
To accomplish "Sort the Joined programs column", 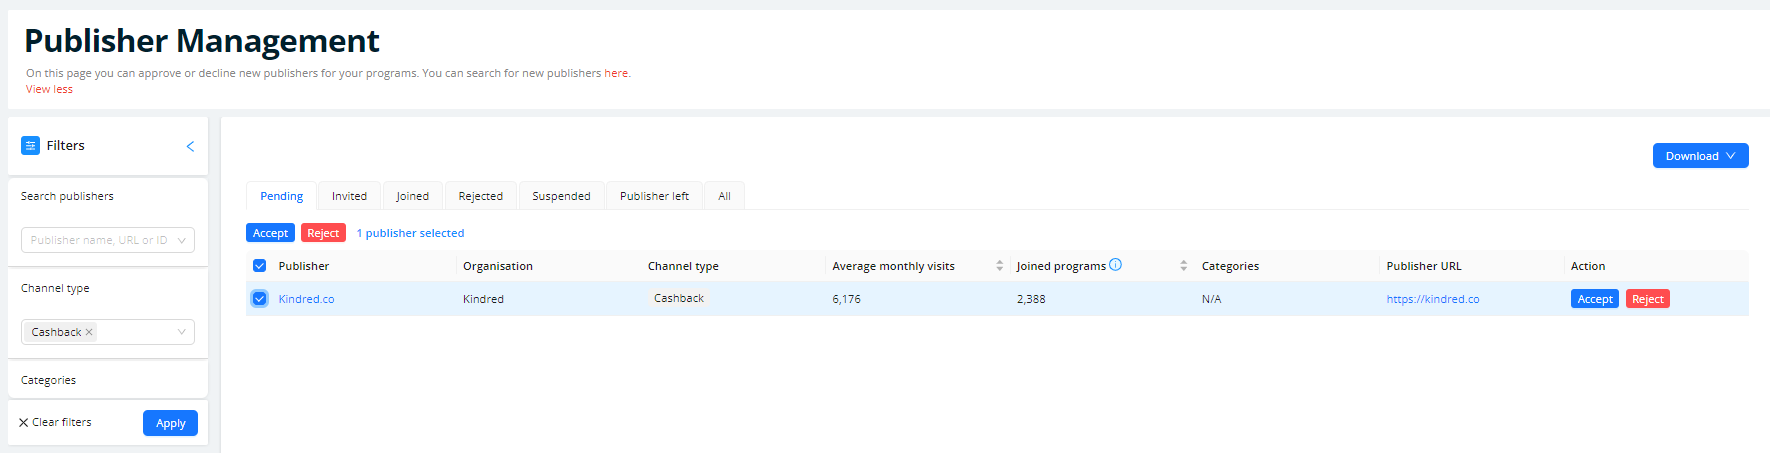I will [x=1183, y=266].
